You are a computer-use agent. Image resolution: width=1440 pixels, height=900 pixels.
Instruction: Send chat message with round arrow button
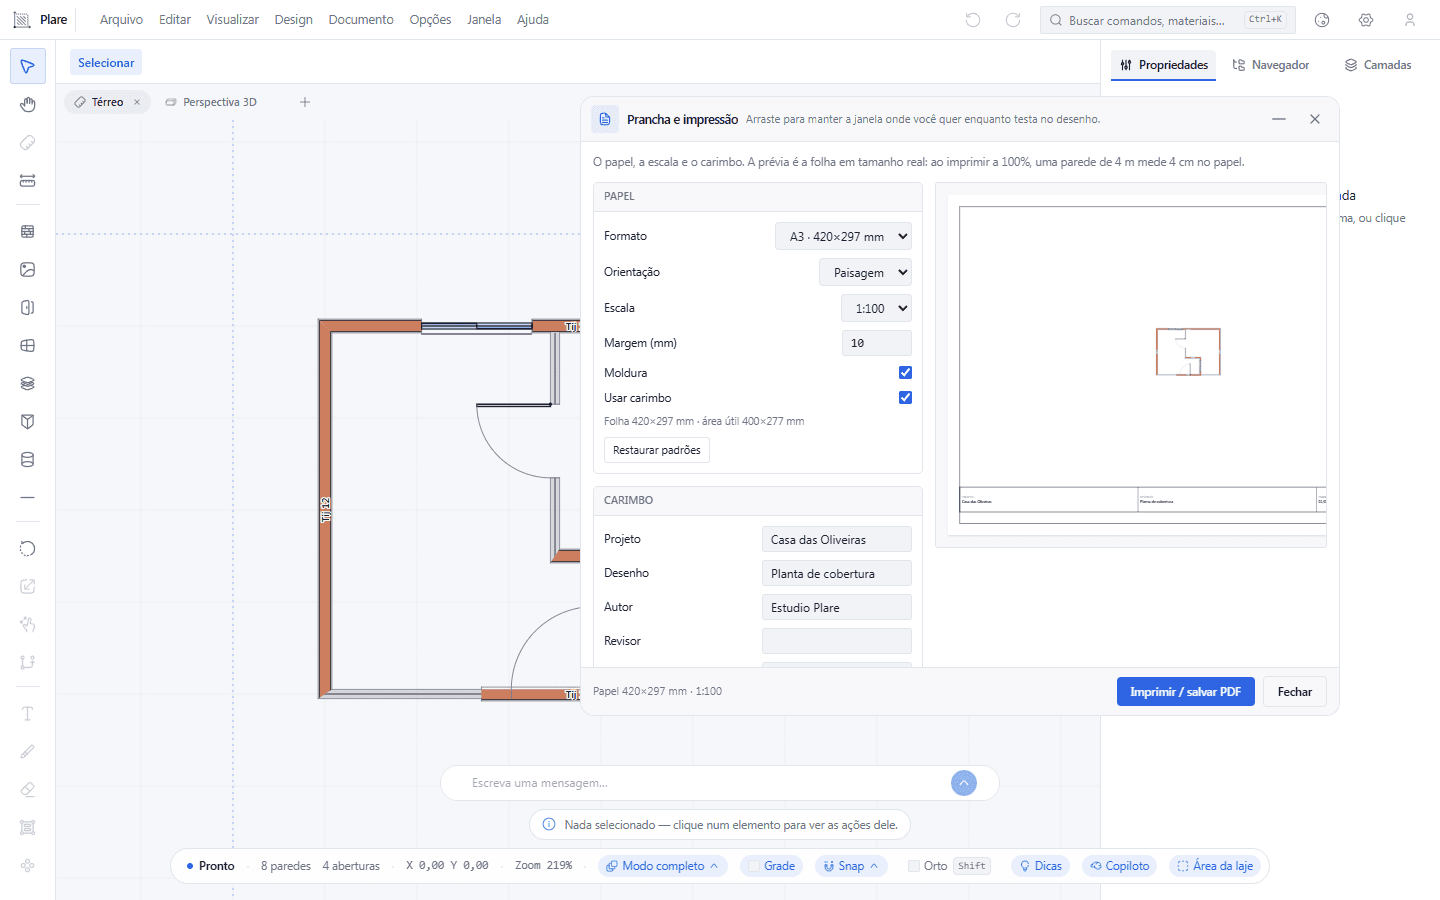click(x=964, y=783)
